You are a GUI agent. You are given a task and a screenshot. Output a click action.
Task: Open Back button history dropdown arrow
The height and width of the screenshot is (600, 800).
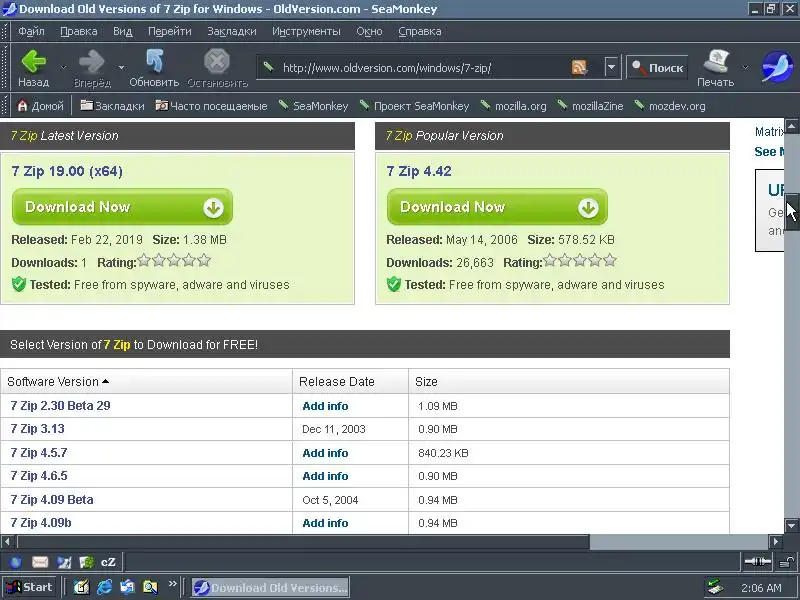coord(63,67)
